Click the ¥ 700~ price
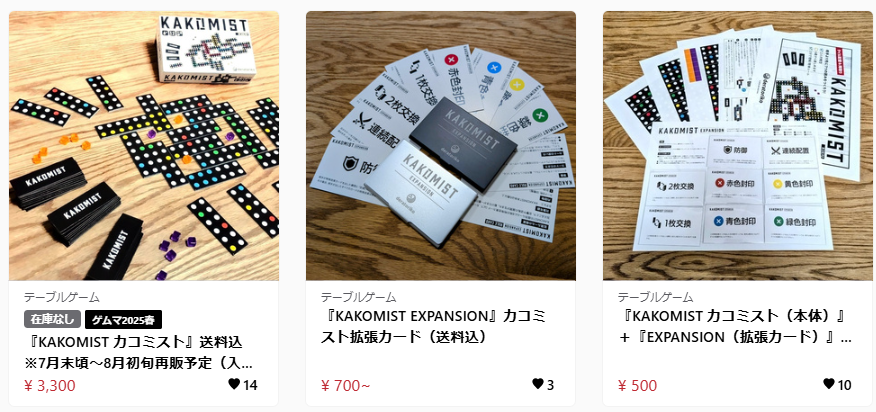 tap(345, 386)
